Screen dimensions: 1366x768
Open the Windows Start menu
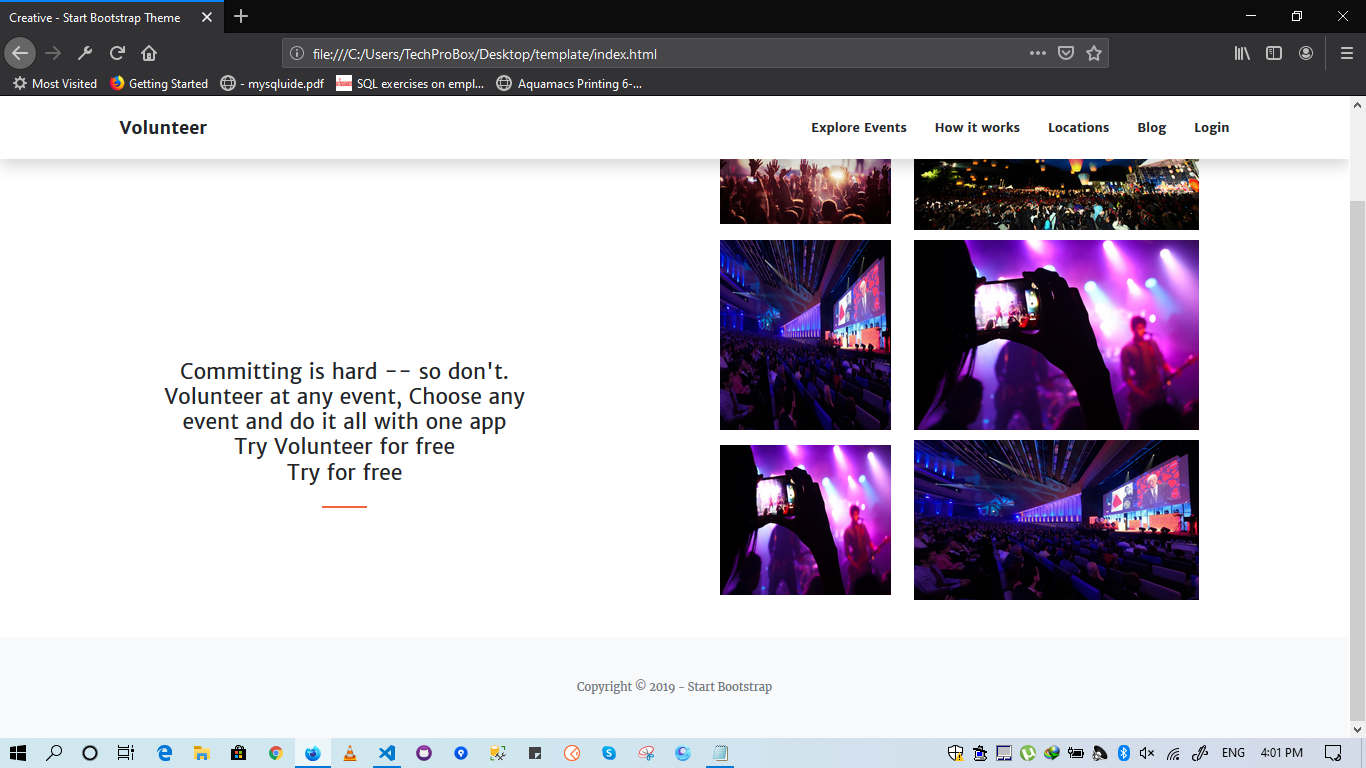pyautogui.click(x=18, y=753)
